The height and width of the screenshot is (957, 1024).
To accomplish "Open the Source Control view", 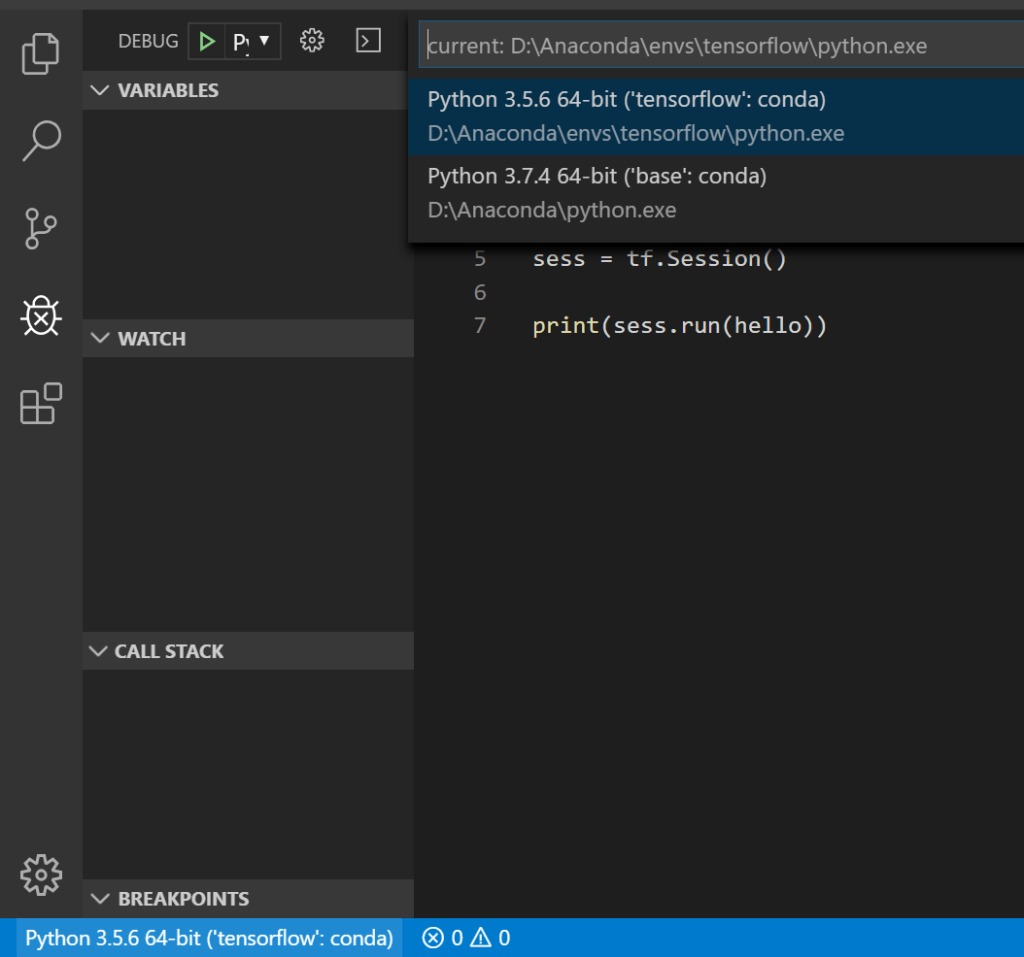I will tap(41, 228).
